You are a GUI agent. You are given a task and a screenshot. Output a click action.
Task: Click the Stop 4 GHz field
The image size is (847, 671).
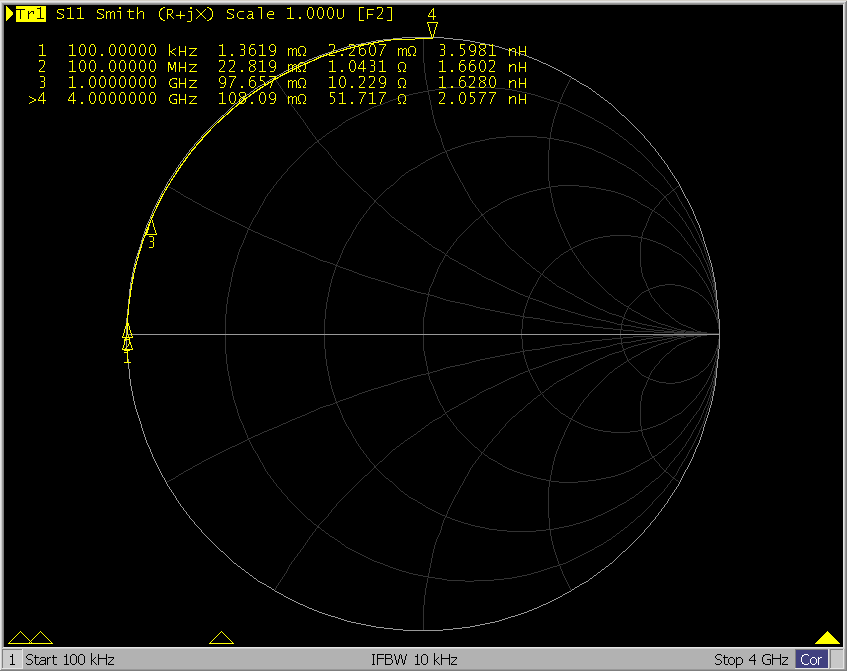(752, 660)
